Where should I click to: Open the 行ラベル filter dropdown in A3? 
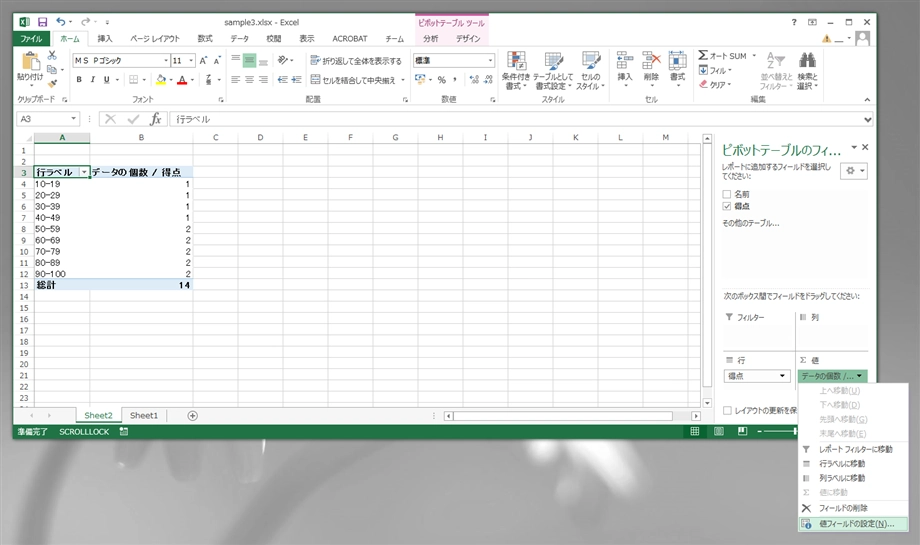(84, 172)
